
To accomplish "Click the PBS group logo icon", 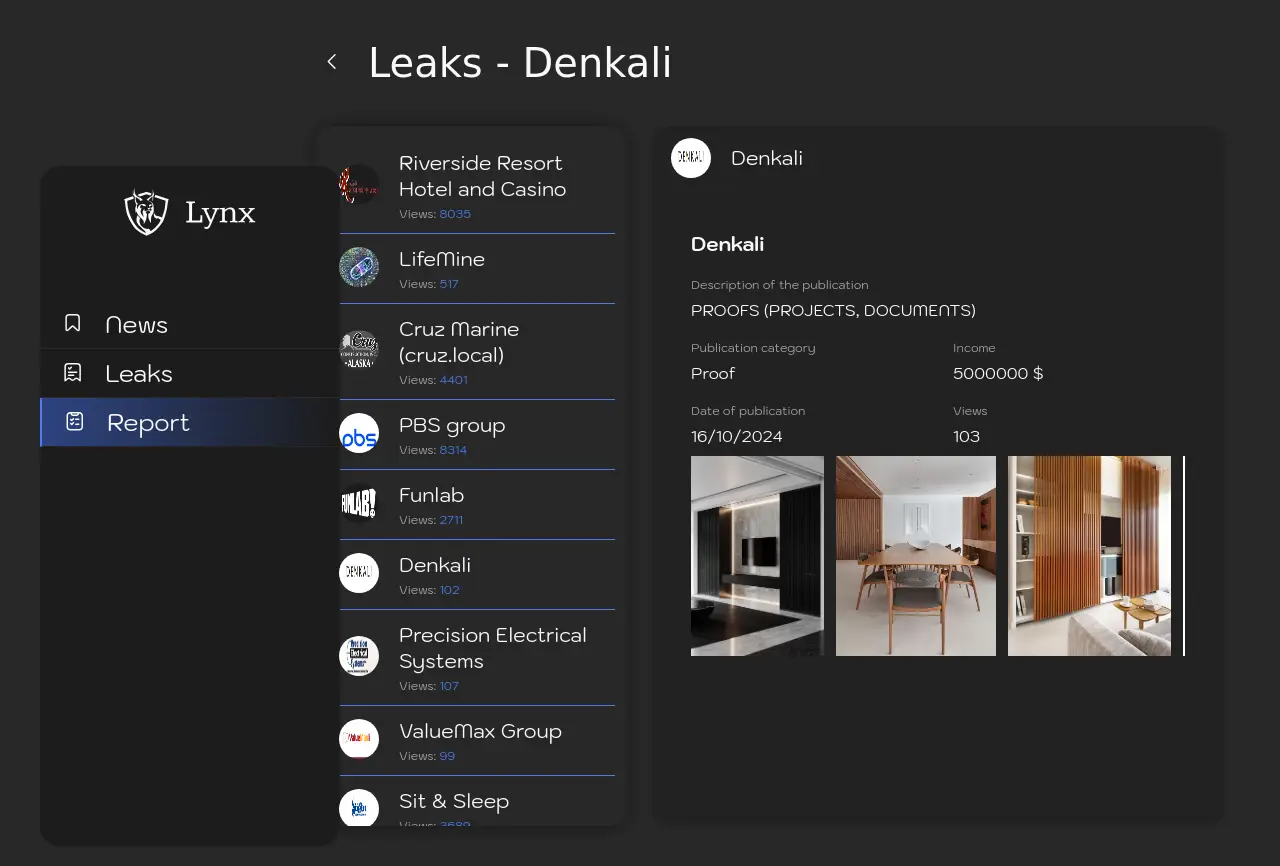I will [x=359, y=433].
